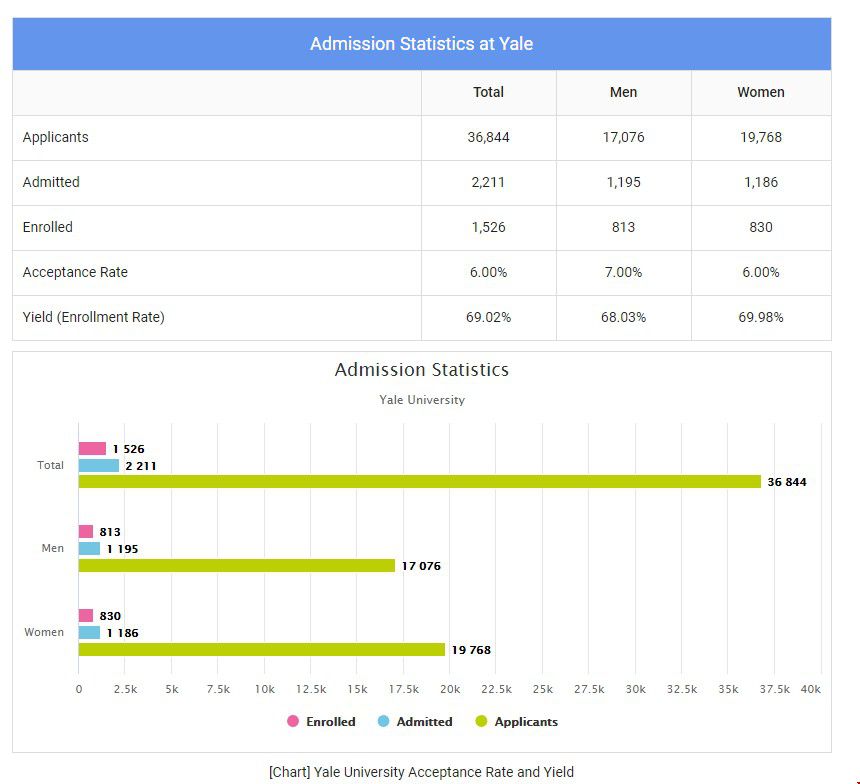
Task: Toggle the Admitted series in chart legend
Action: (415, 721)
